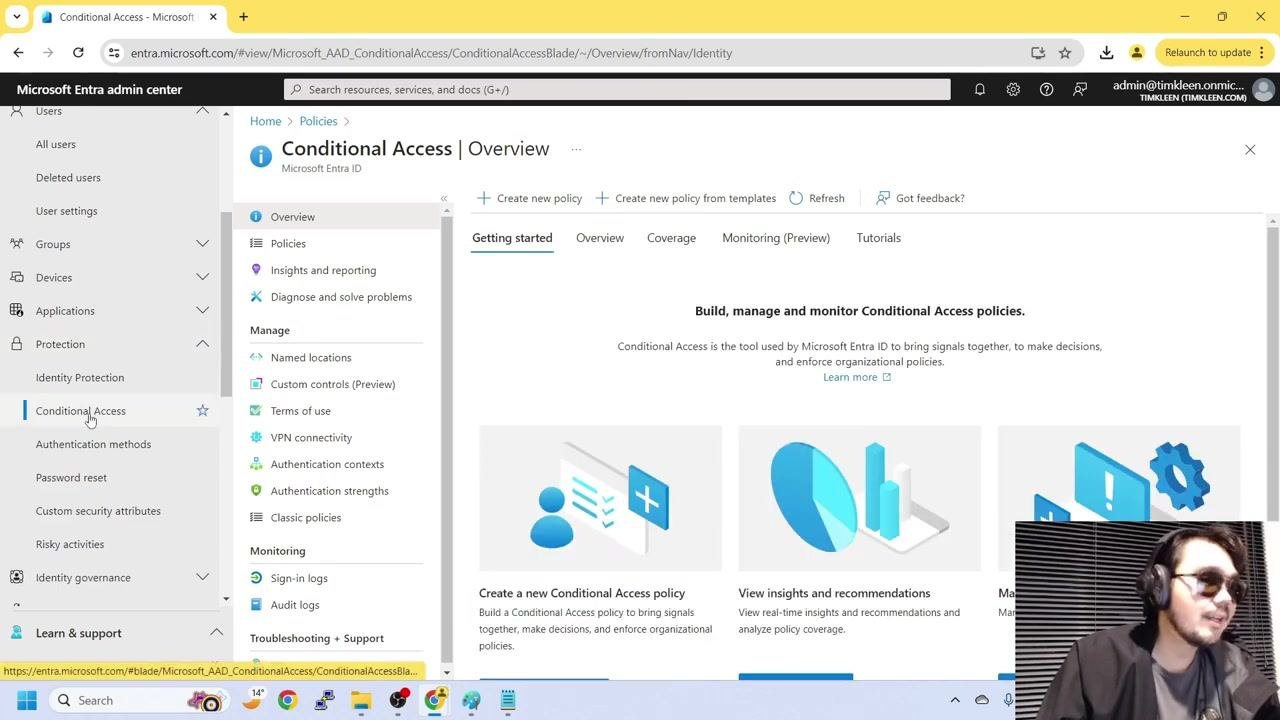Open the browser downloads icon
1280x720 pixels.
coord(1106,52)
